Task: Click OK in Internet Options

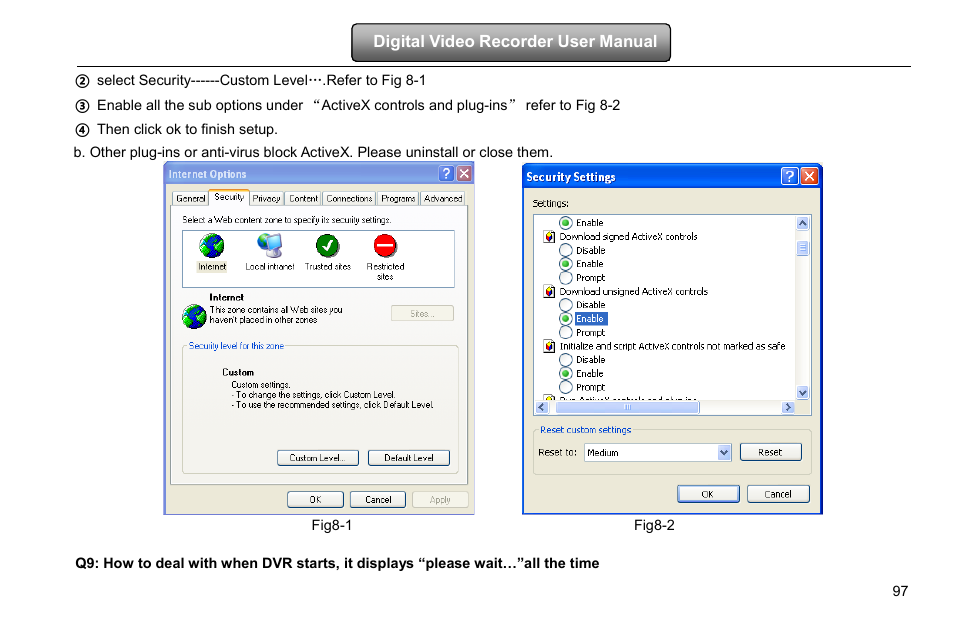Action: tap(315, 500)
